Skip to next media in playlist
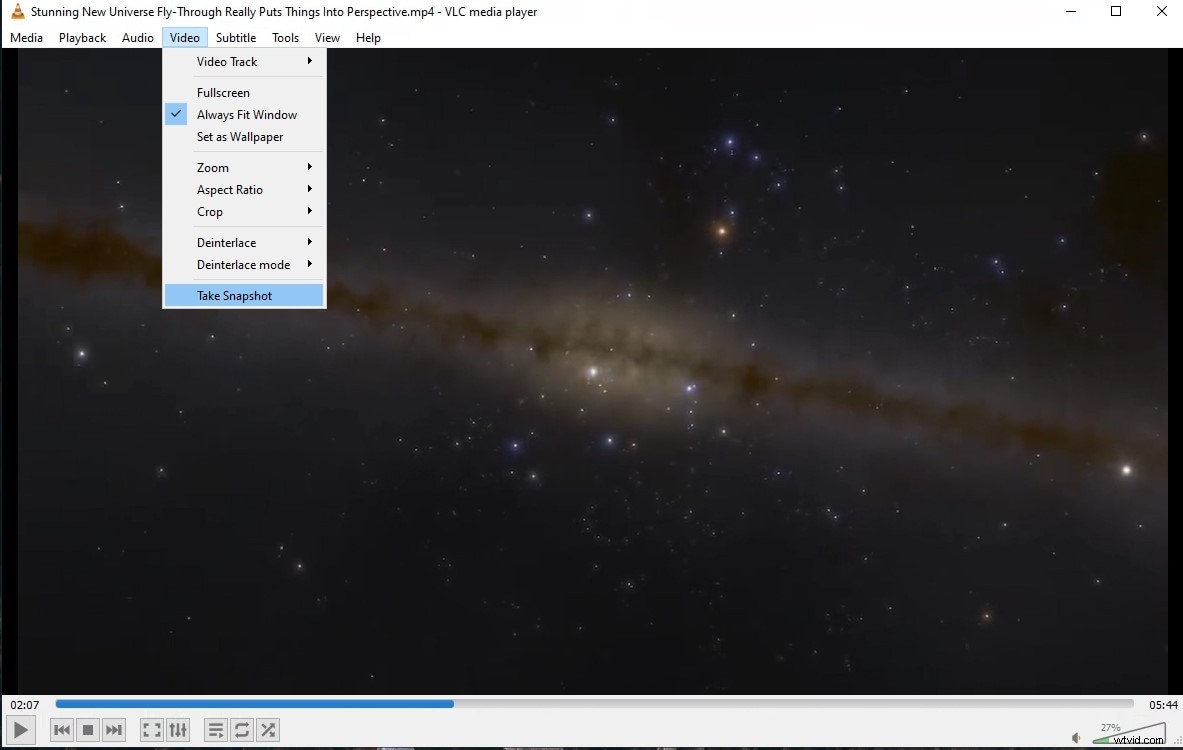 click(x=114, y=730)
